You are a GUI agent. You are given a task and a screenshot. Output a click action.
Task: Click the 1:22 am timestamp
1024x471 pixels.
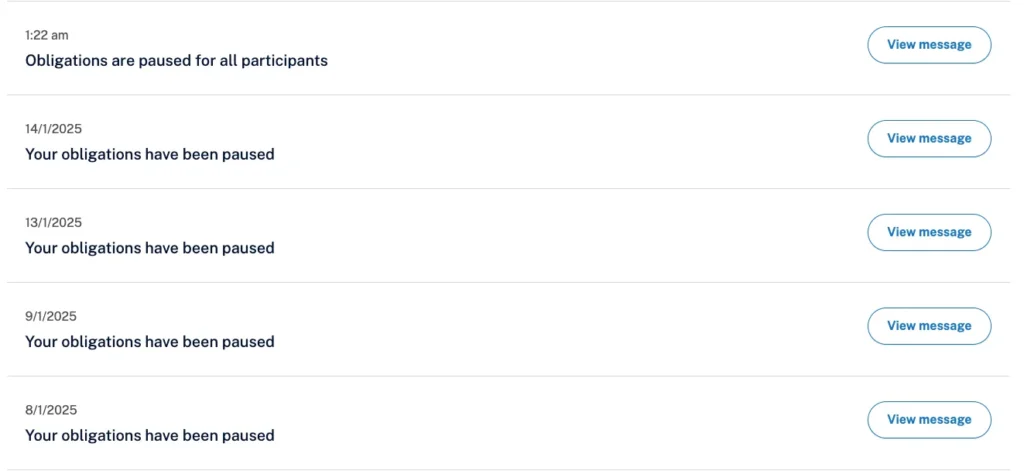(x=47, y=35)
